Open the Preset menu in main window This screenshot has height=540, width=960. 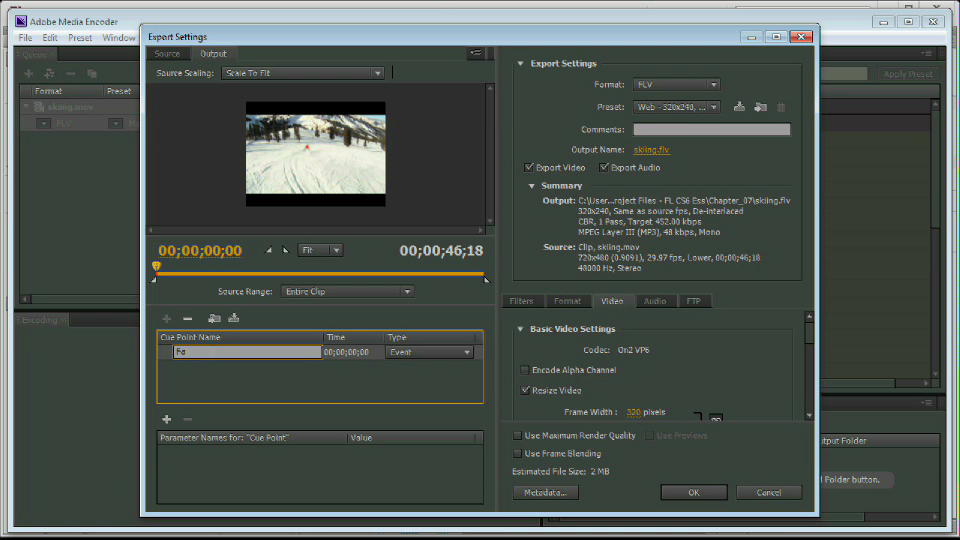[80, 37]
